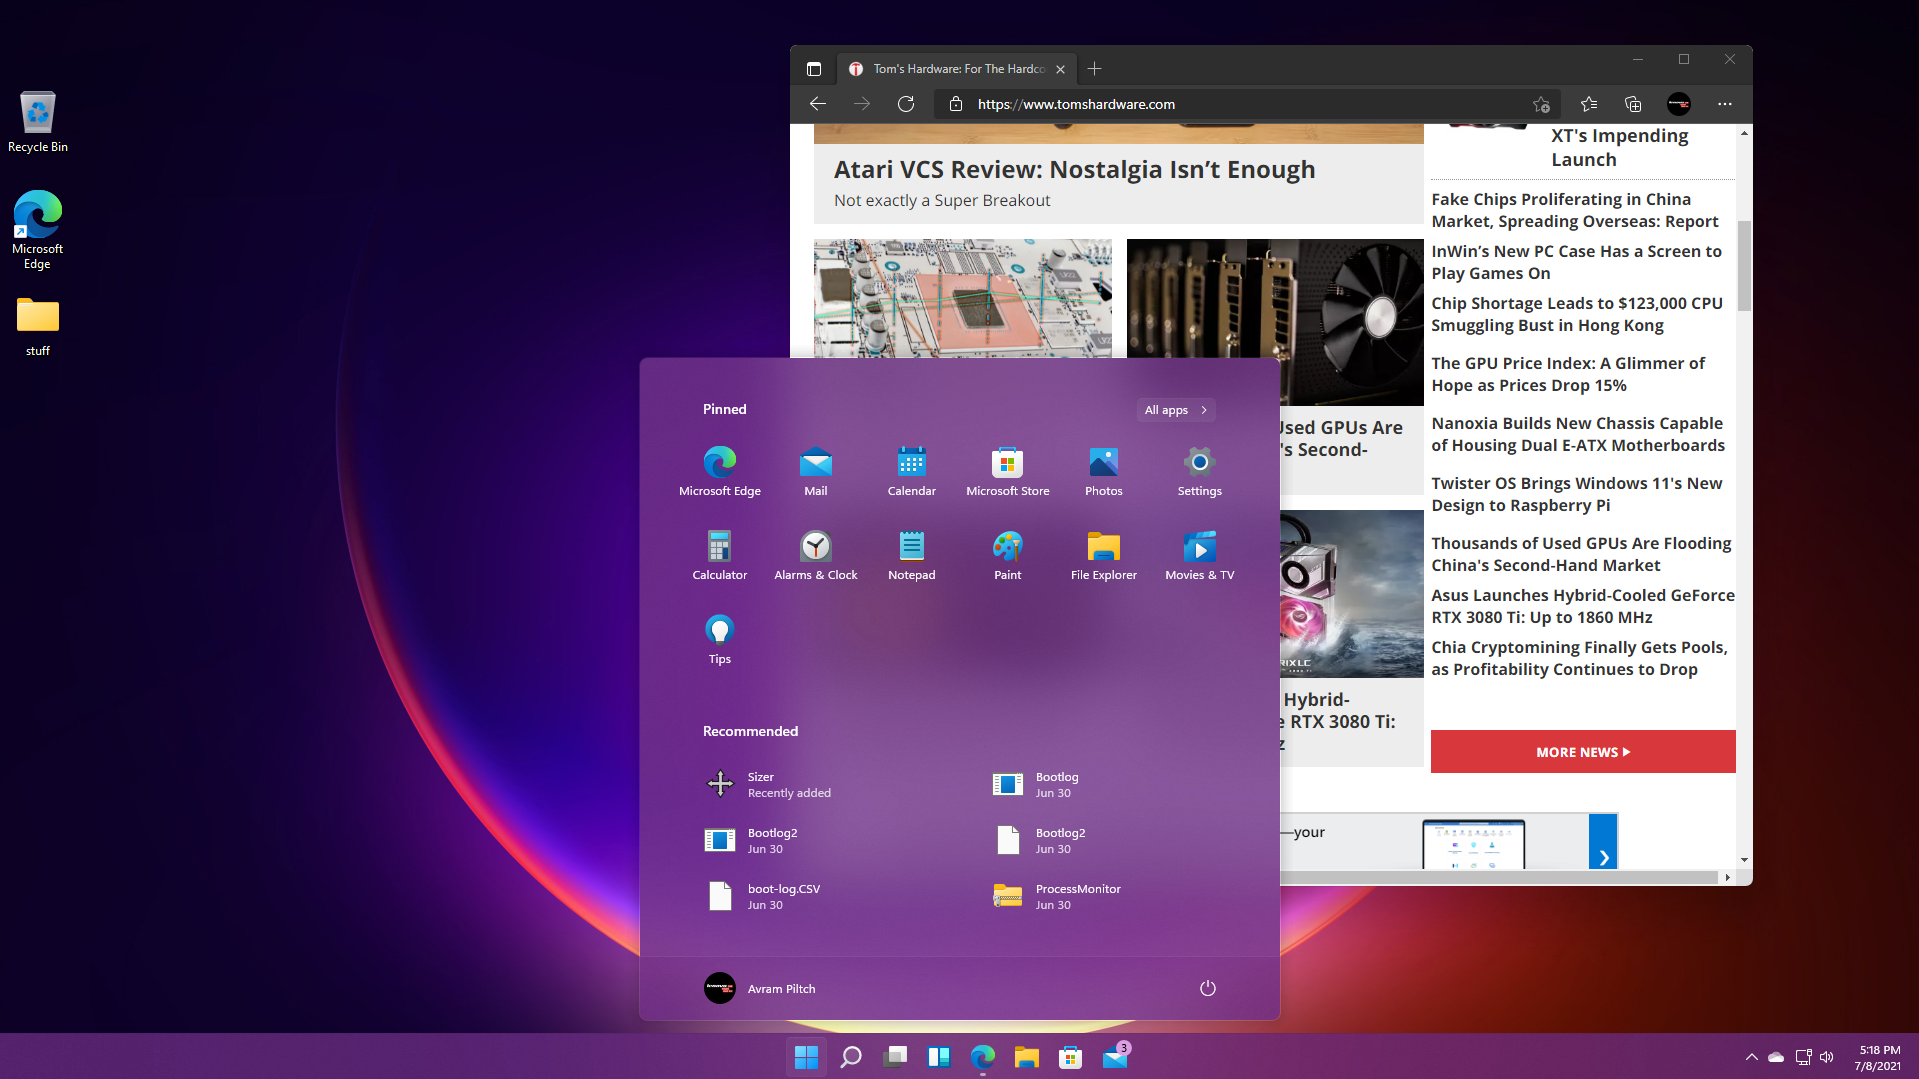The height and width of the screenshot is (1079, 1919).
Task: Open Movies & TV
Action: point(1199,555)
